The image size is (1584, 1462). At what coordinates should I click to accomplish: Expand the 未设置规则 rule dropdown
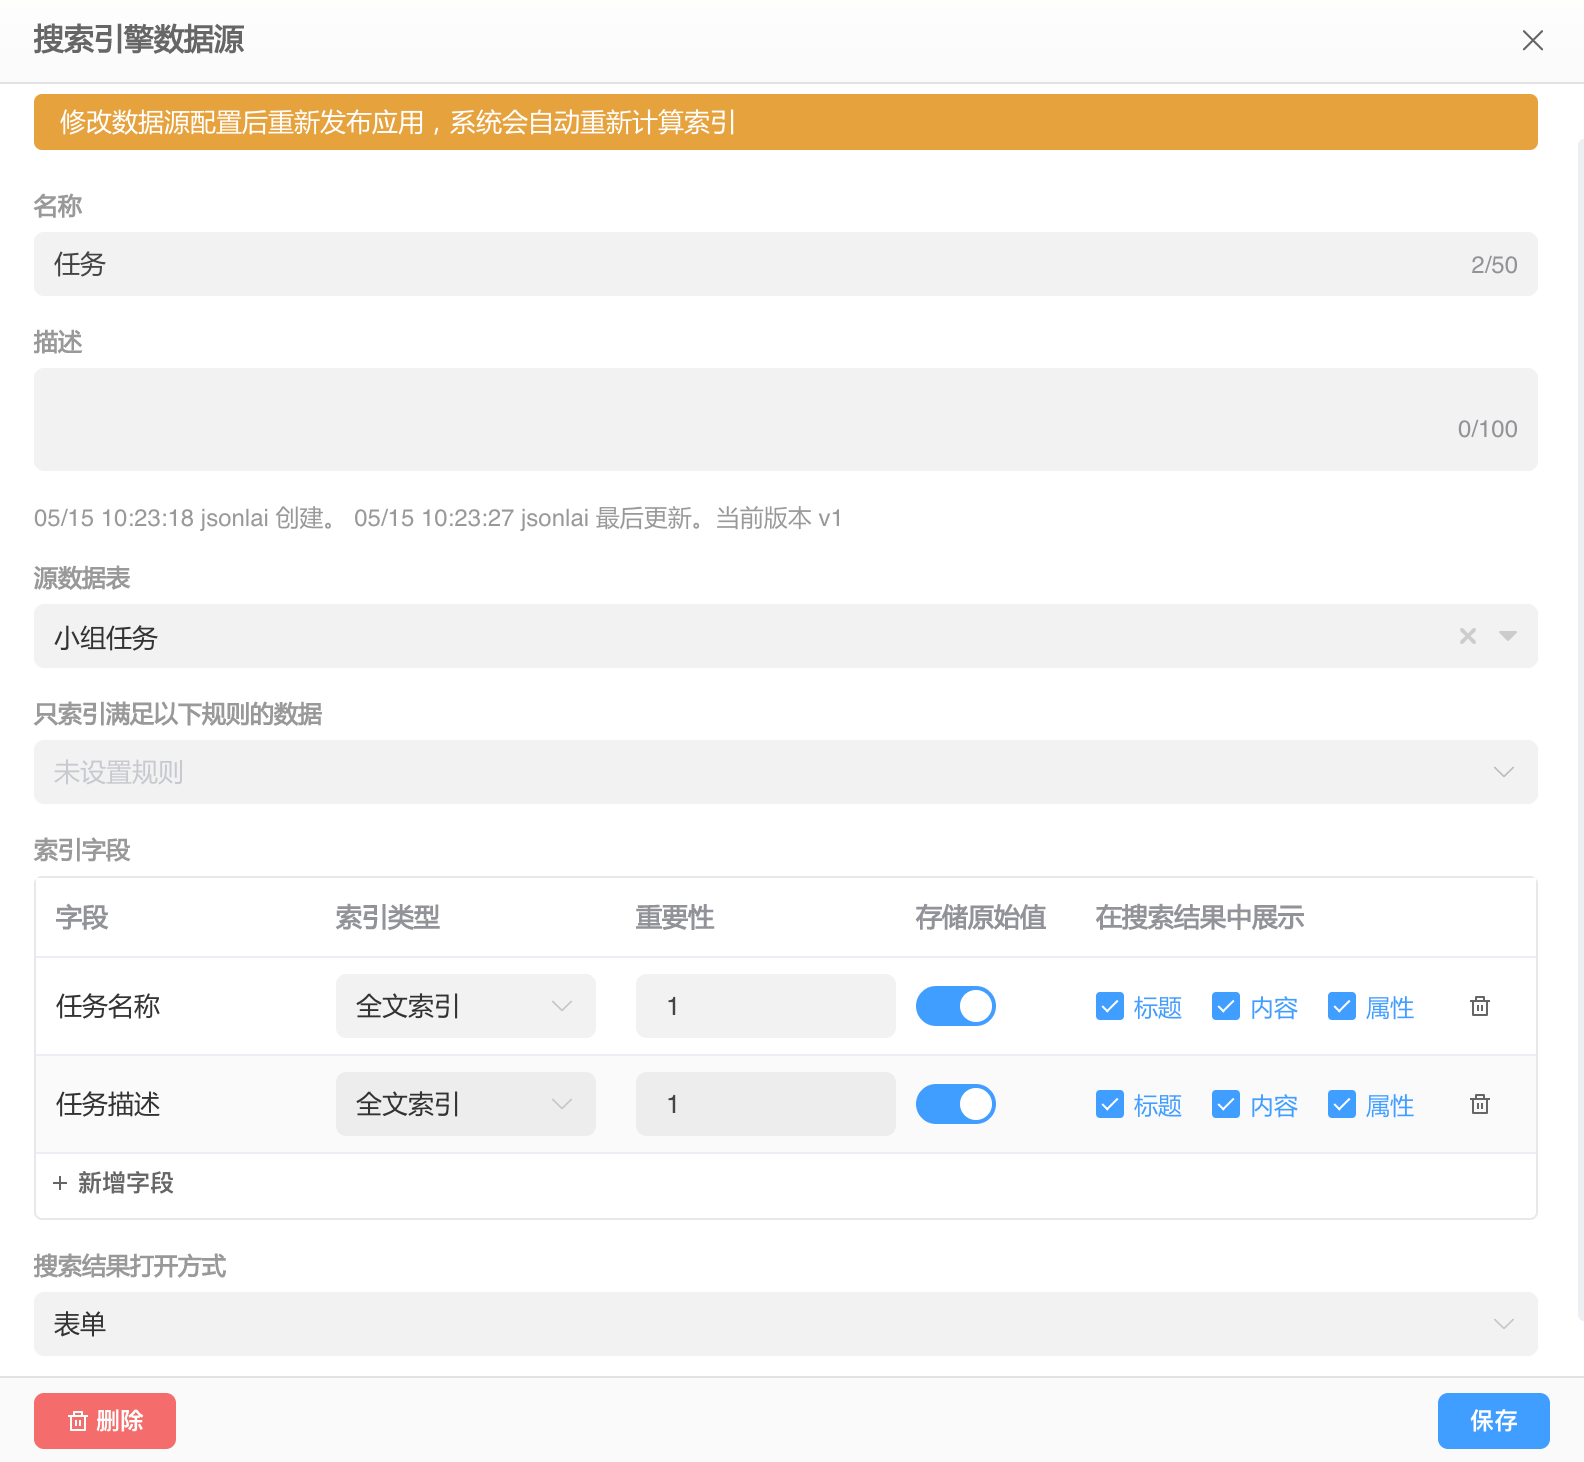[1503, 772]
